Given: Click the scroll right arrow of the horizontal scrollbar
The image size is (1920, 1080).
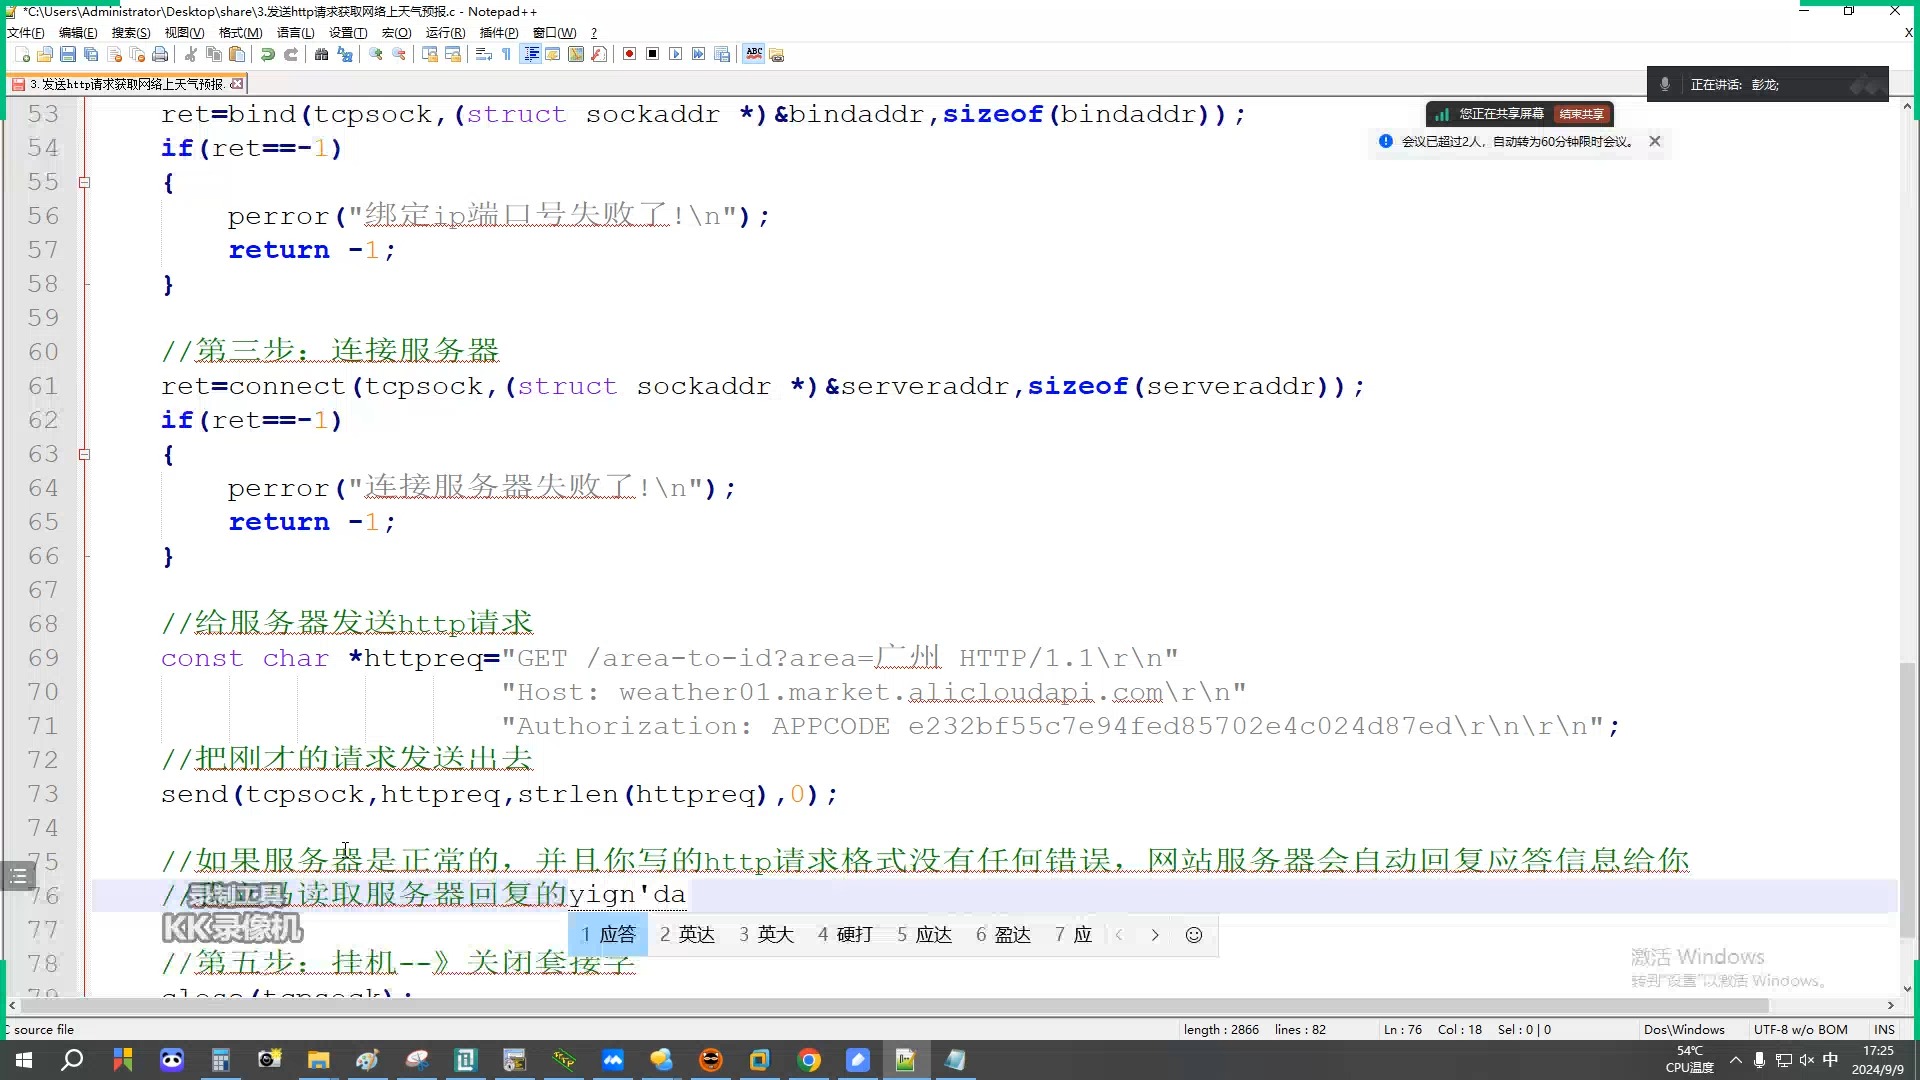Looking at the screenshot, I should click(1891, 1005).
